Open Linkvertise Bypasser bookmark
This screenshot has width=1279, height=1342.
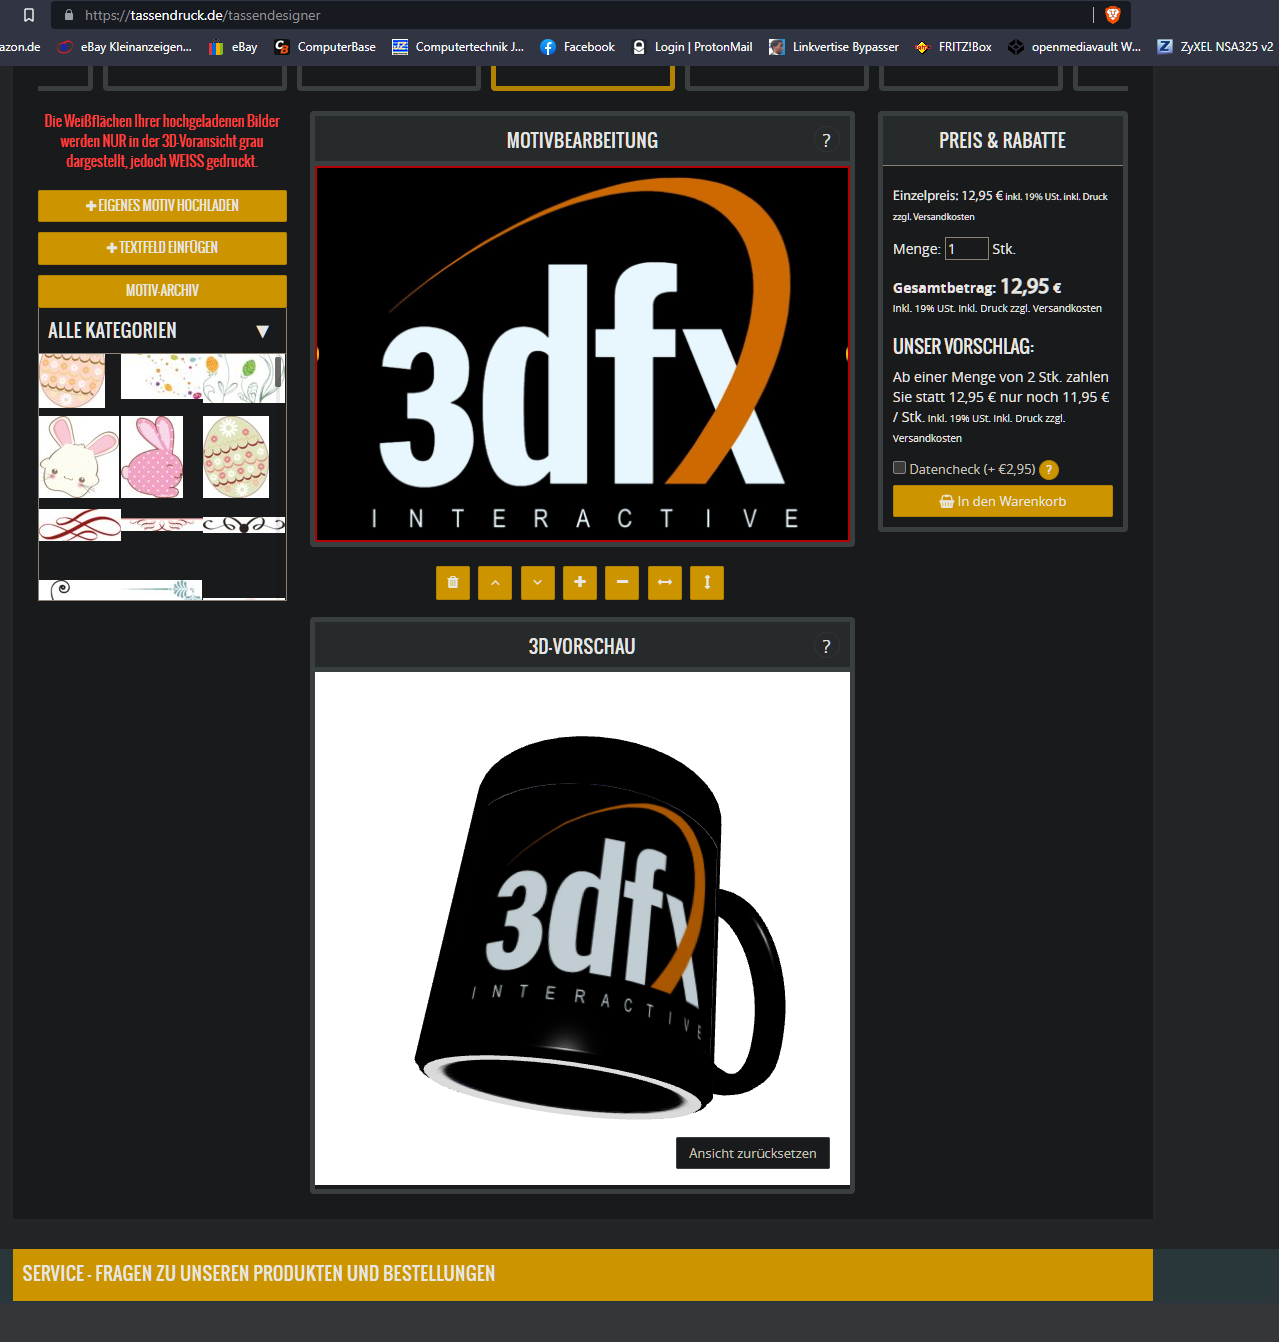tap(834, 47)
